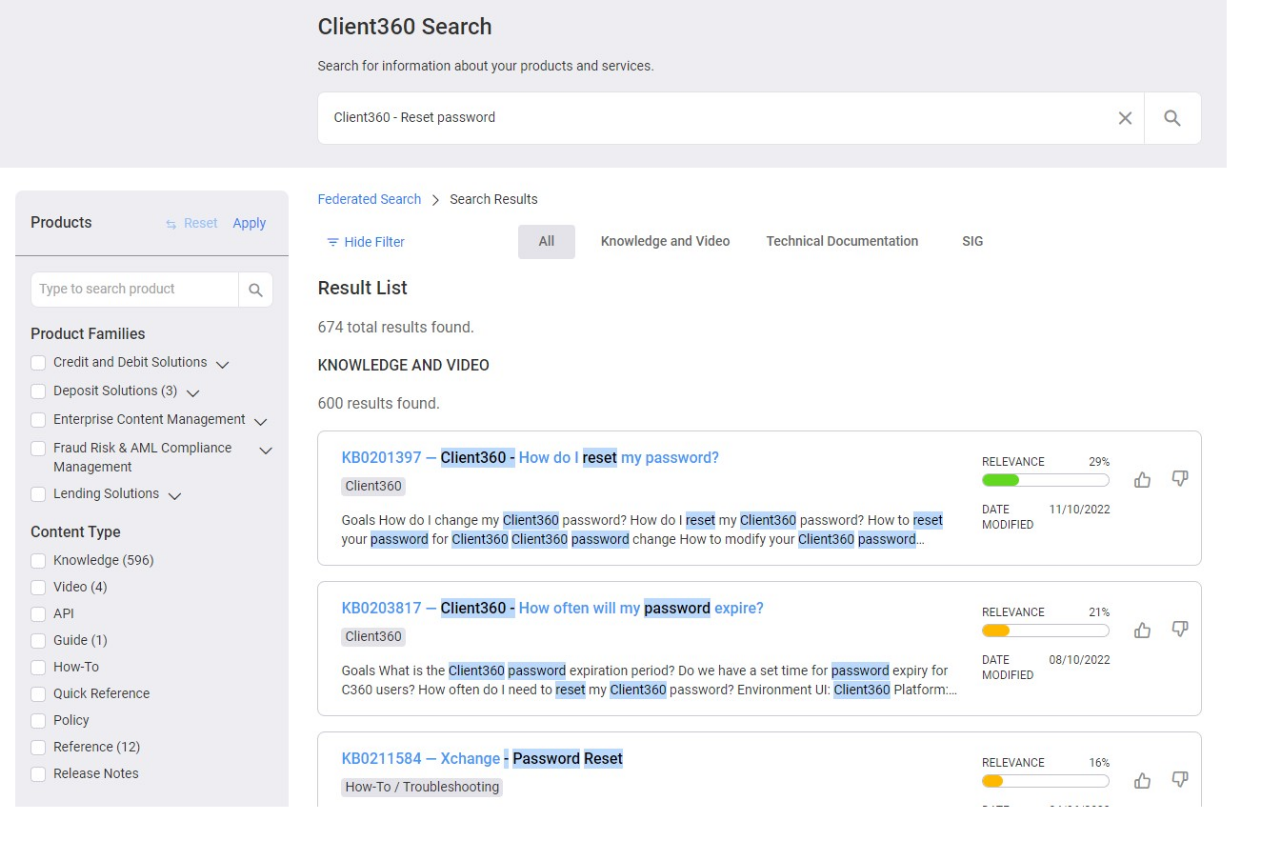Screen dimensions: 1288x847
Task: Enable the Knowledge (596) content filter
Action: [38, 560]
